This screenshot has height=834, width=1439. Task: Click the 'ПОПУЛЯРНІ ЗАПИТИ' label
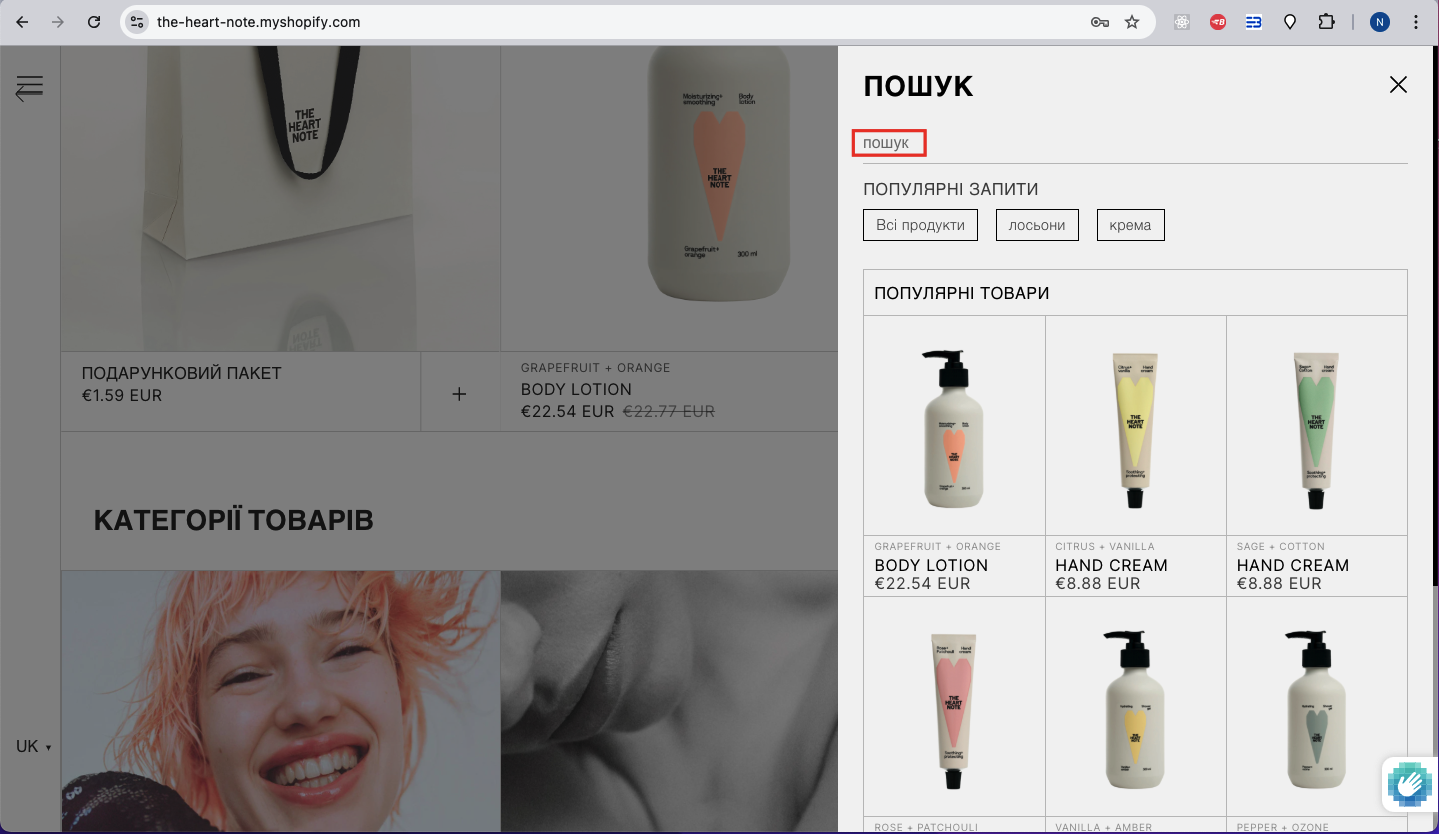tap(950, 189)
